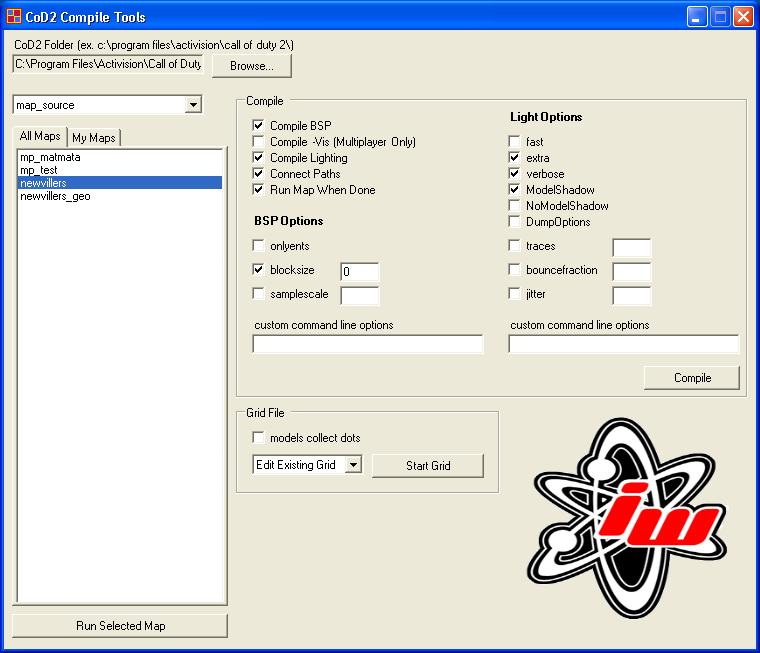Image resolution: width=760 pixels, height=653 pixels.
Task: Select mp_test in the map list
Action: 120,170
